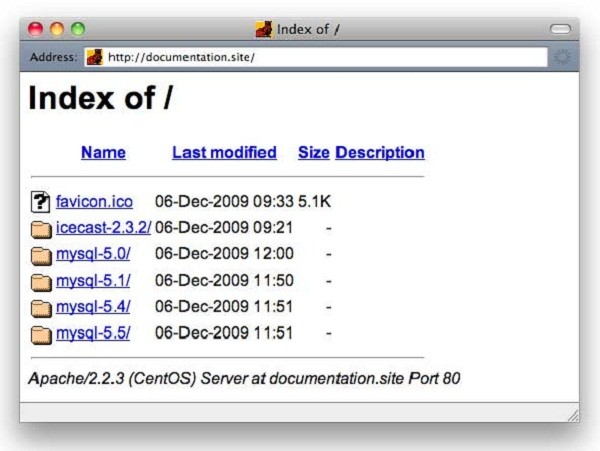Open the mysql-5.4/ directory
Image resolution: width=600 pixels, height=451 pixels.
(x=93, y=307)
